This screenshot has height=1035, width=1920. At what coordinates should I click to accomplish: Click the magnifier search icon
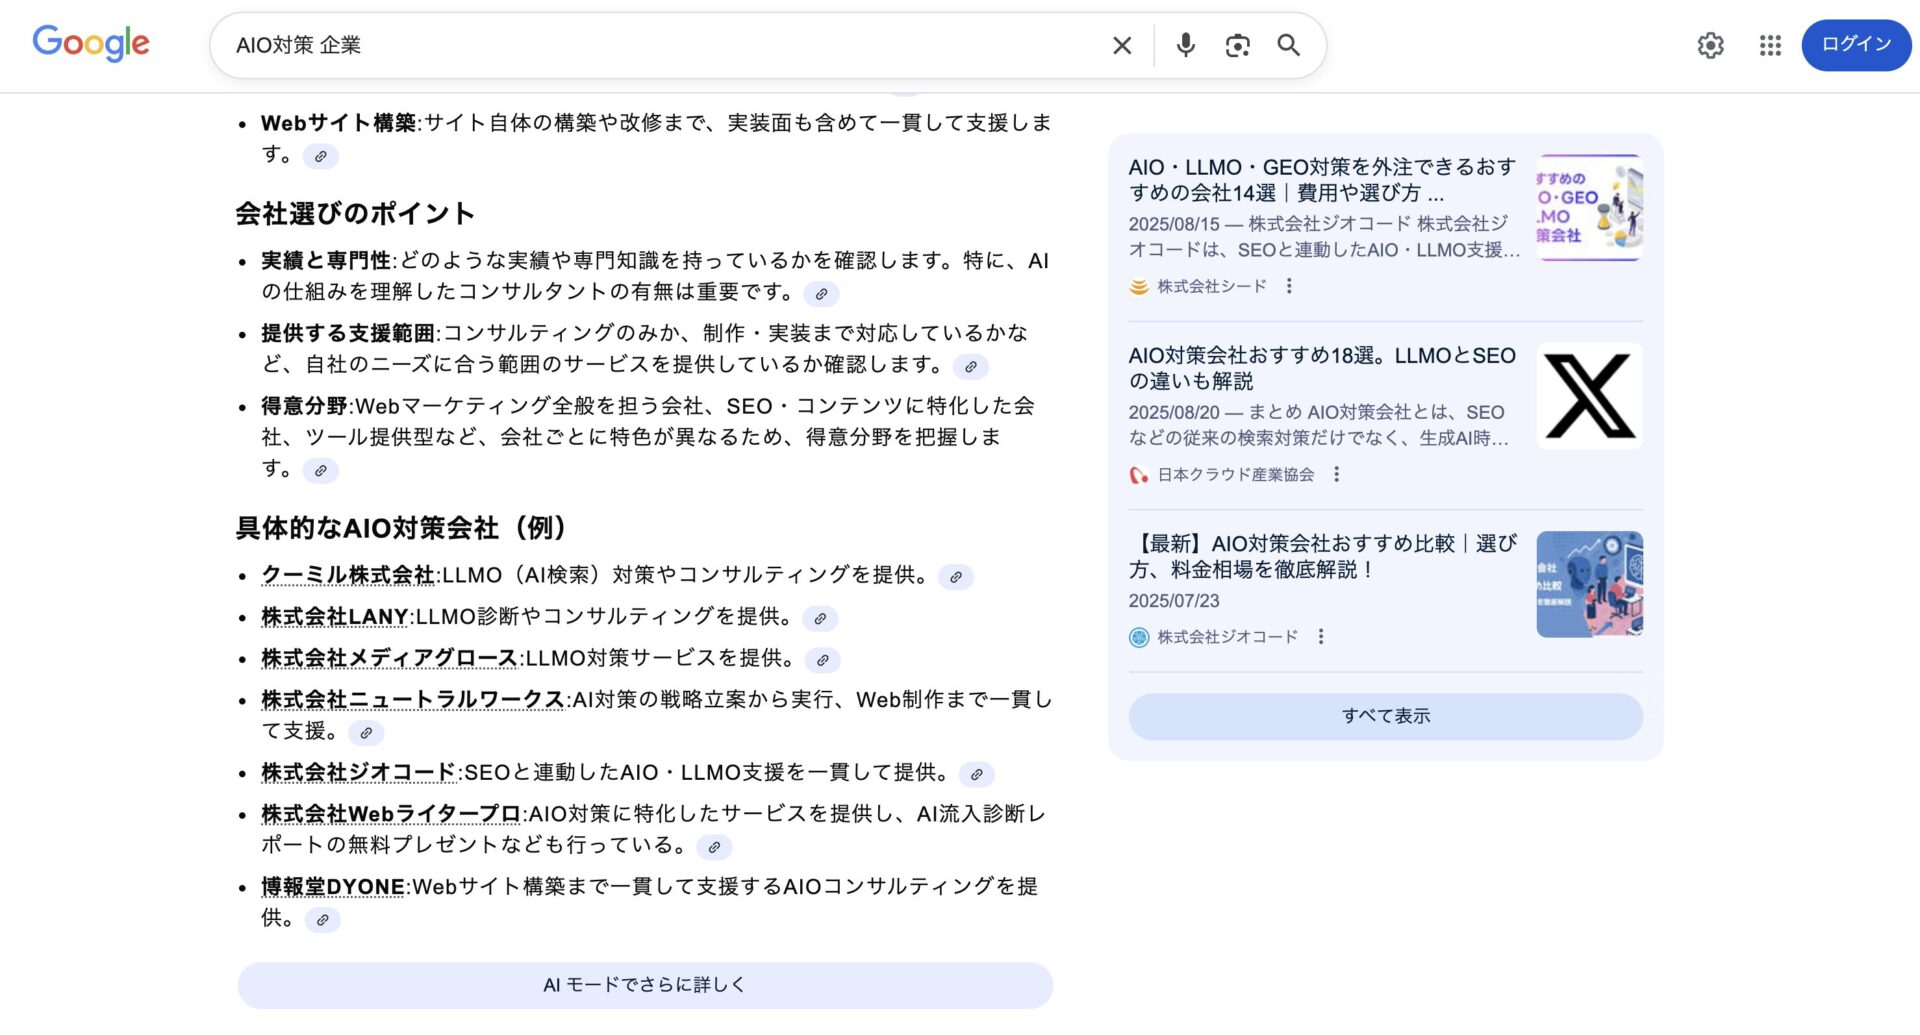1289,45
